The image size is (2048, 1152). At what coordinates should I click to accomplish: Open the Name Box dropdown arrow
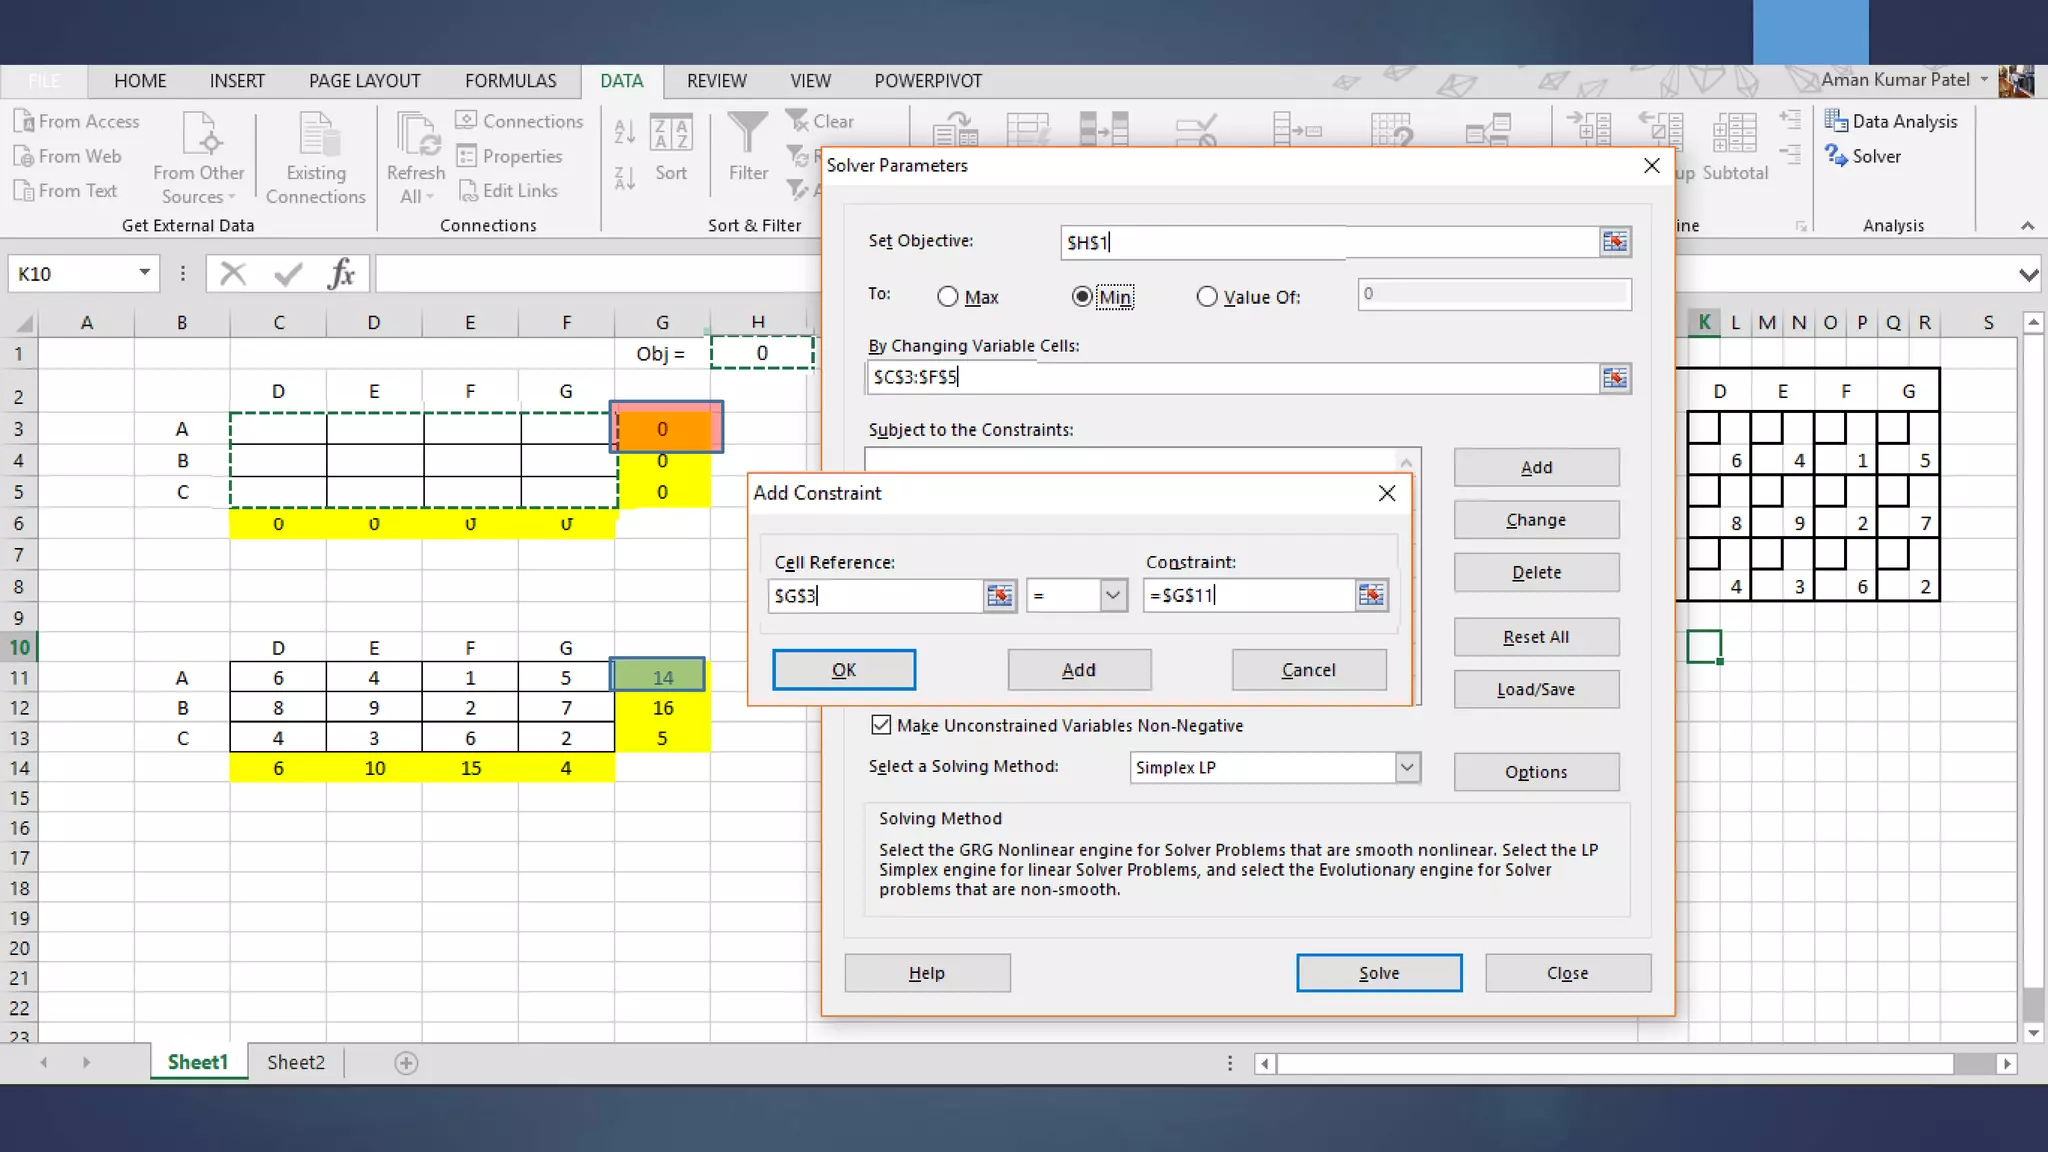pos(144,273)
